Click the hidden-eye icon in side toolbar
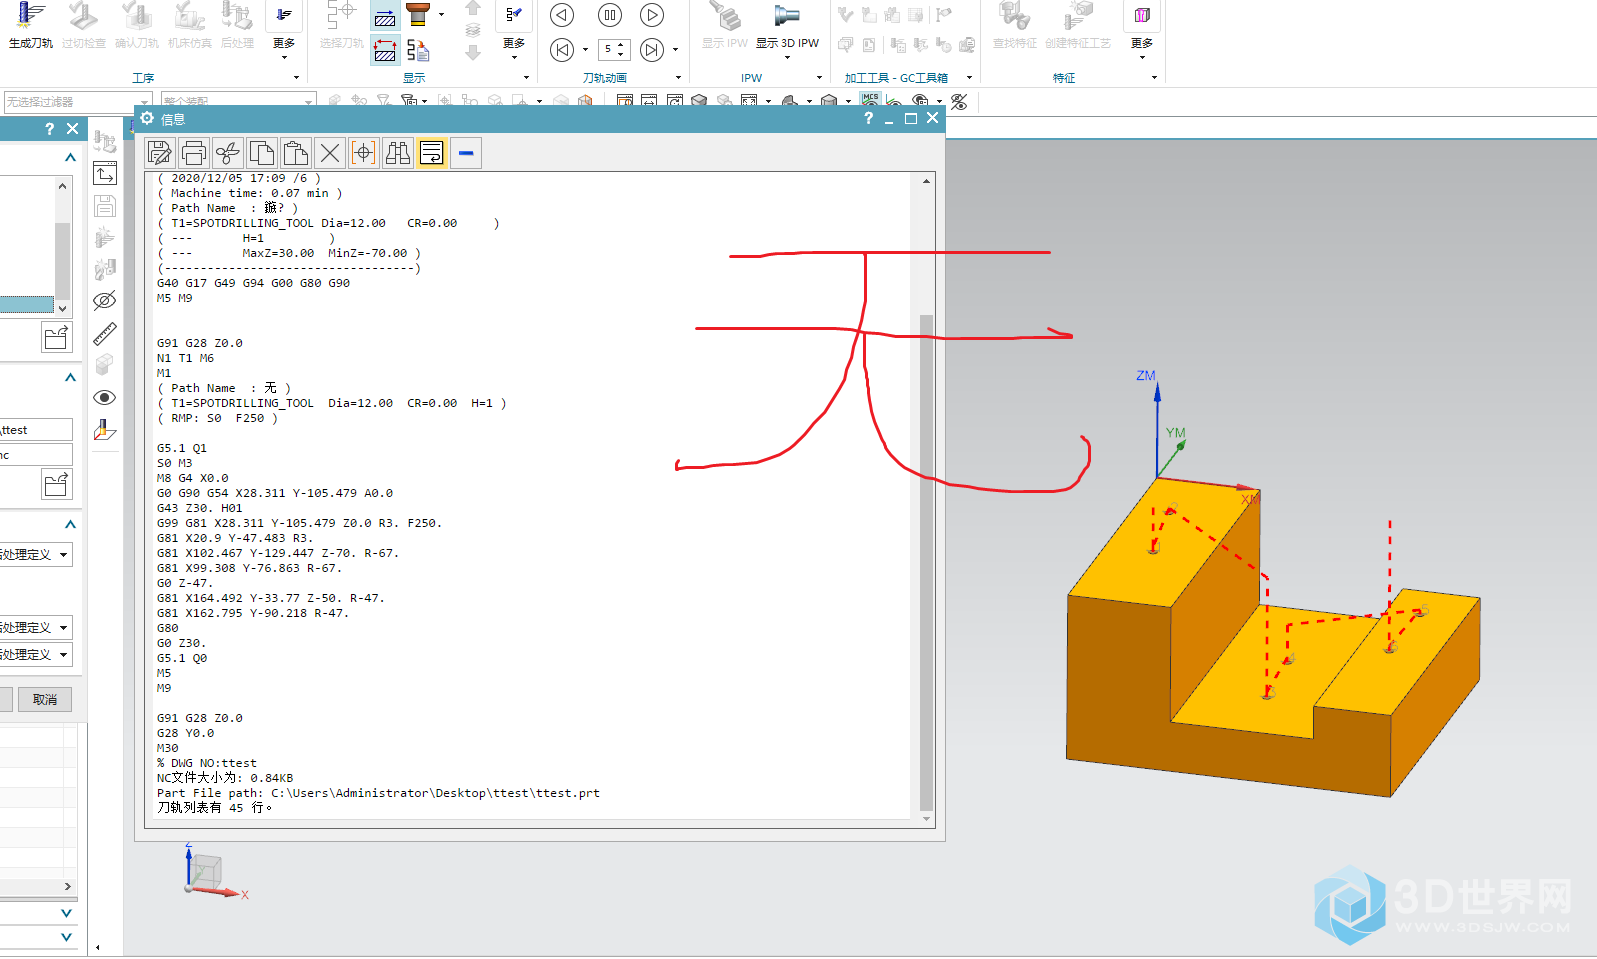The image size is (1597, 959). (x=105, y=300)
